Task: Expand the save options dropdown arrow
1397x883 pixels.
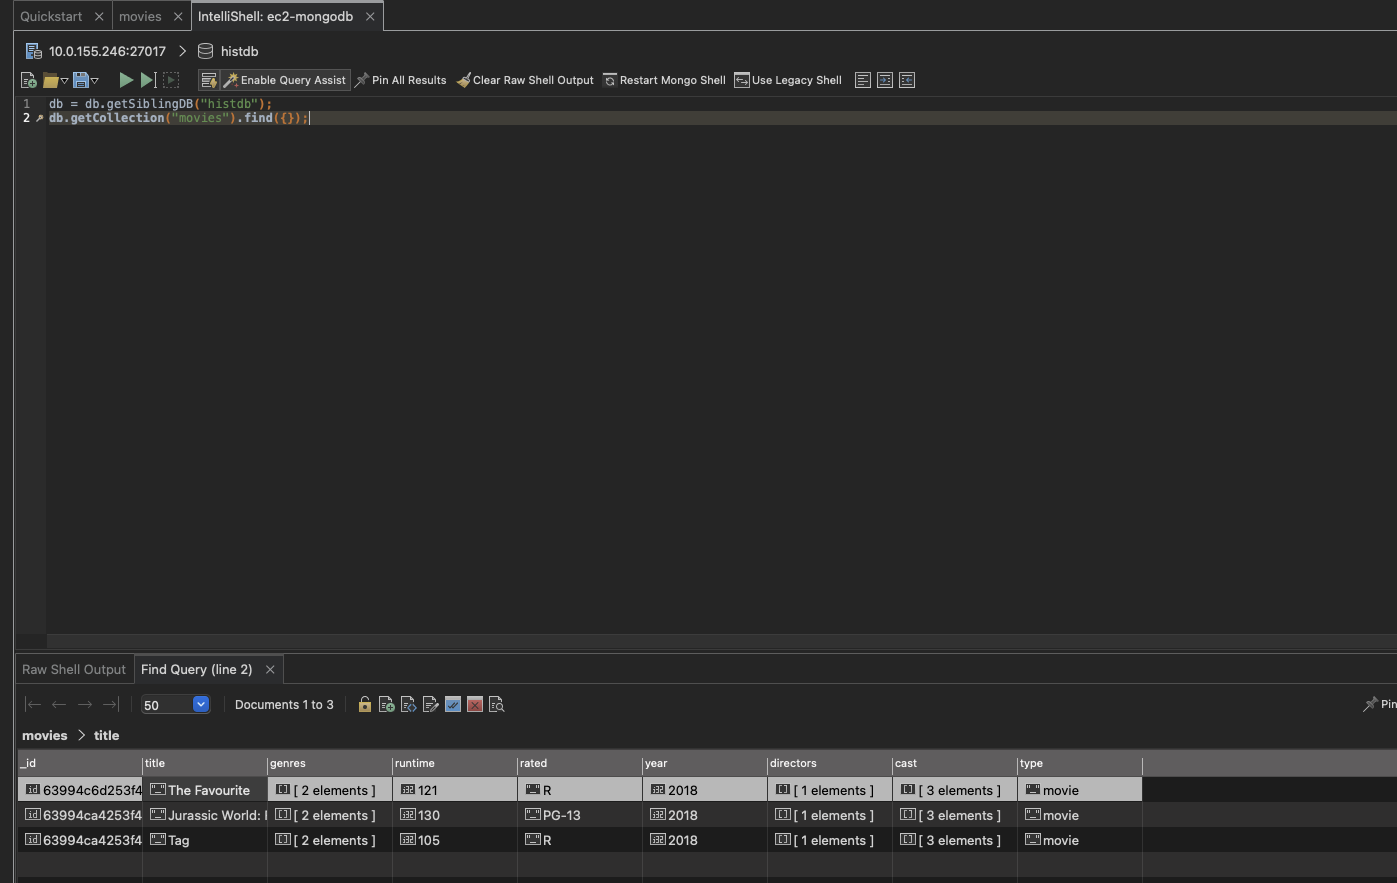Action: 95,80
